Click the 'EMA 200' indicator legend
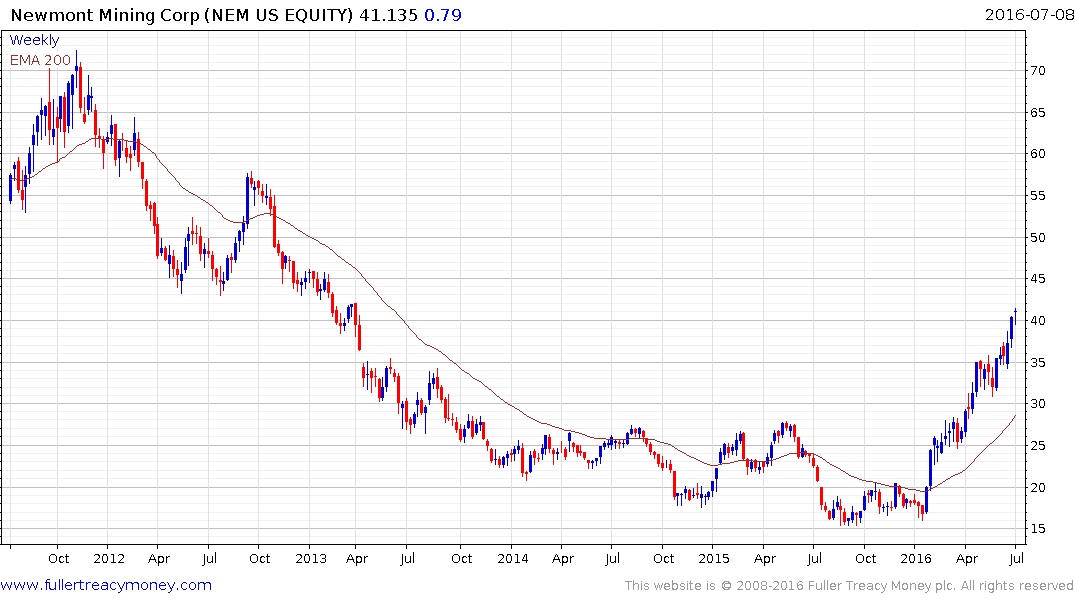The image size is (1075, 600). pyautogui.click(x=40, y=60)
